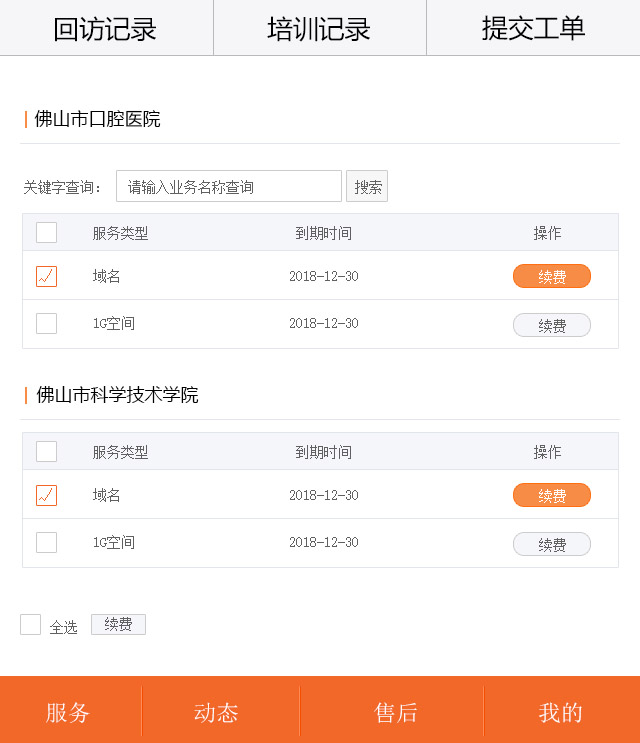Screen dimensions: 640x743
Task: Open 动态 in the bottom navigation
Action: tap(216, 712)
